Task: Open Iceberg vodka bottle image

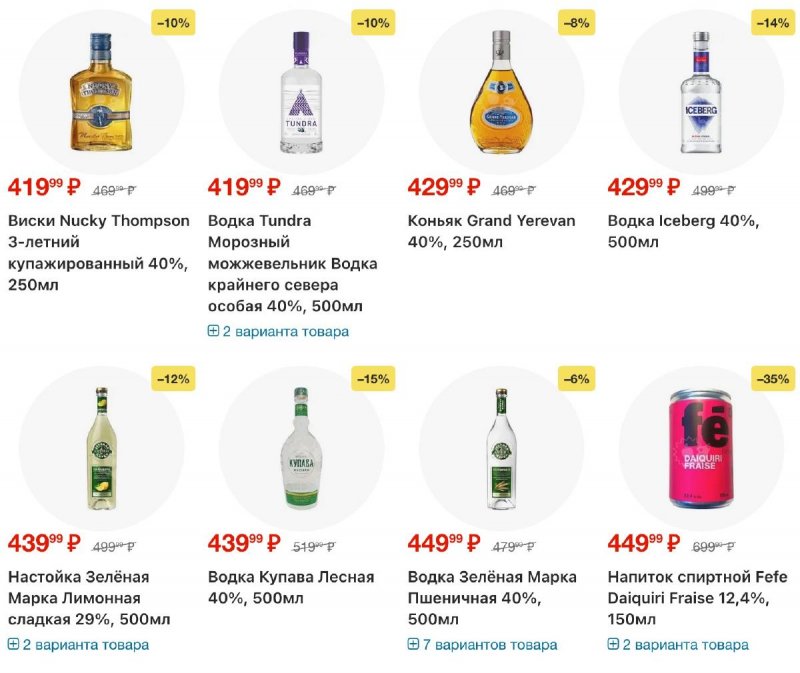Action: click(x=701, y=92)
